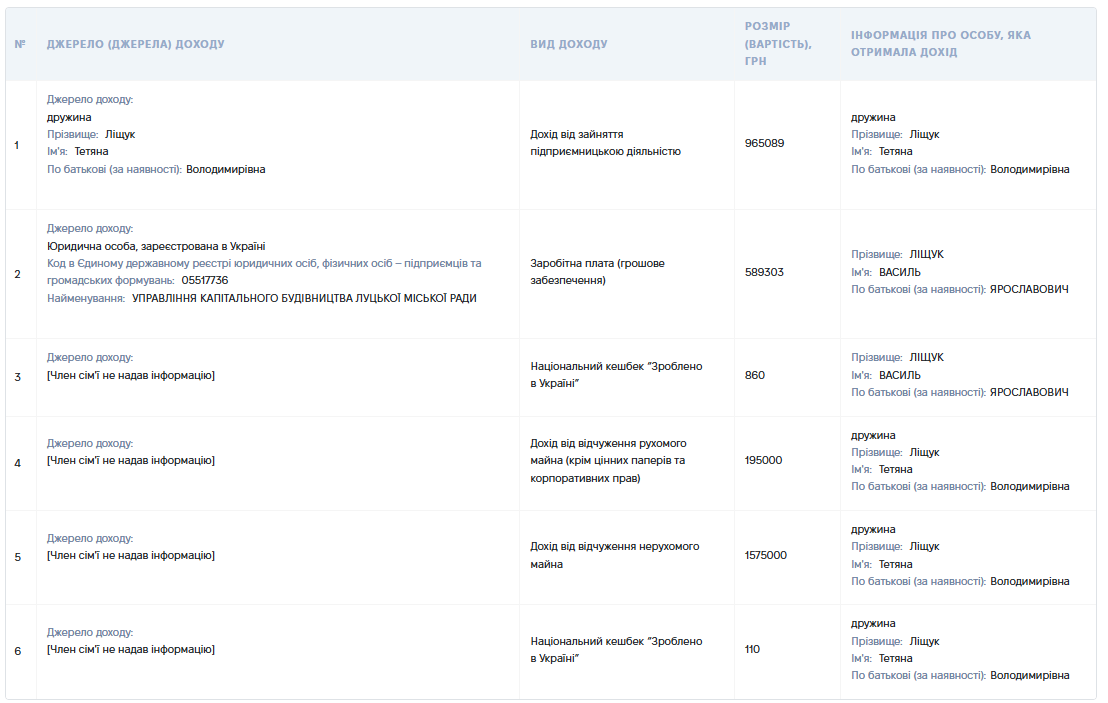Click ІНФОРМАЦІЯ ПРО ОСОБУ, ЯКА ОТРИМАЛА ДОХІД header

pyautogui.click(x=941, y=44)
